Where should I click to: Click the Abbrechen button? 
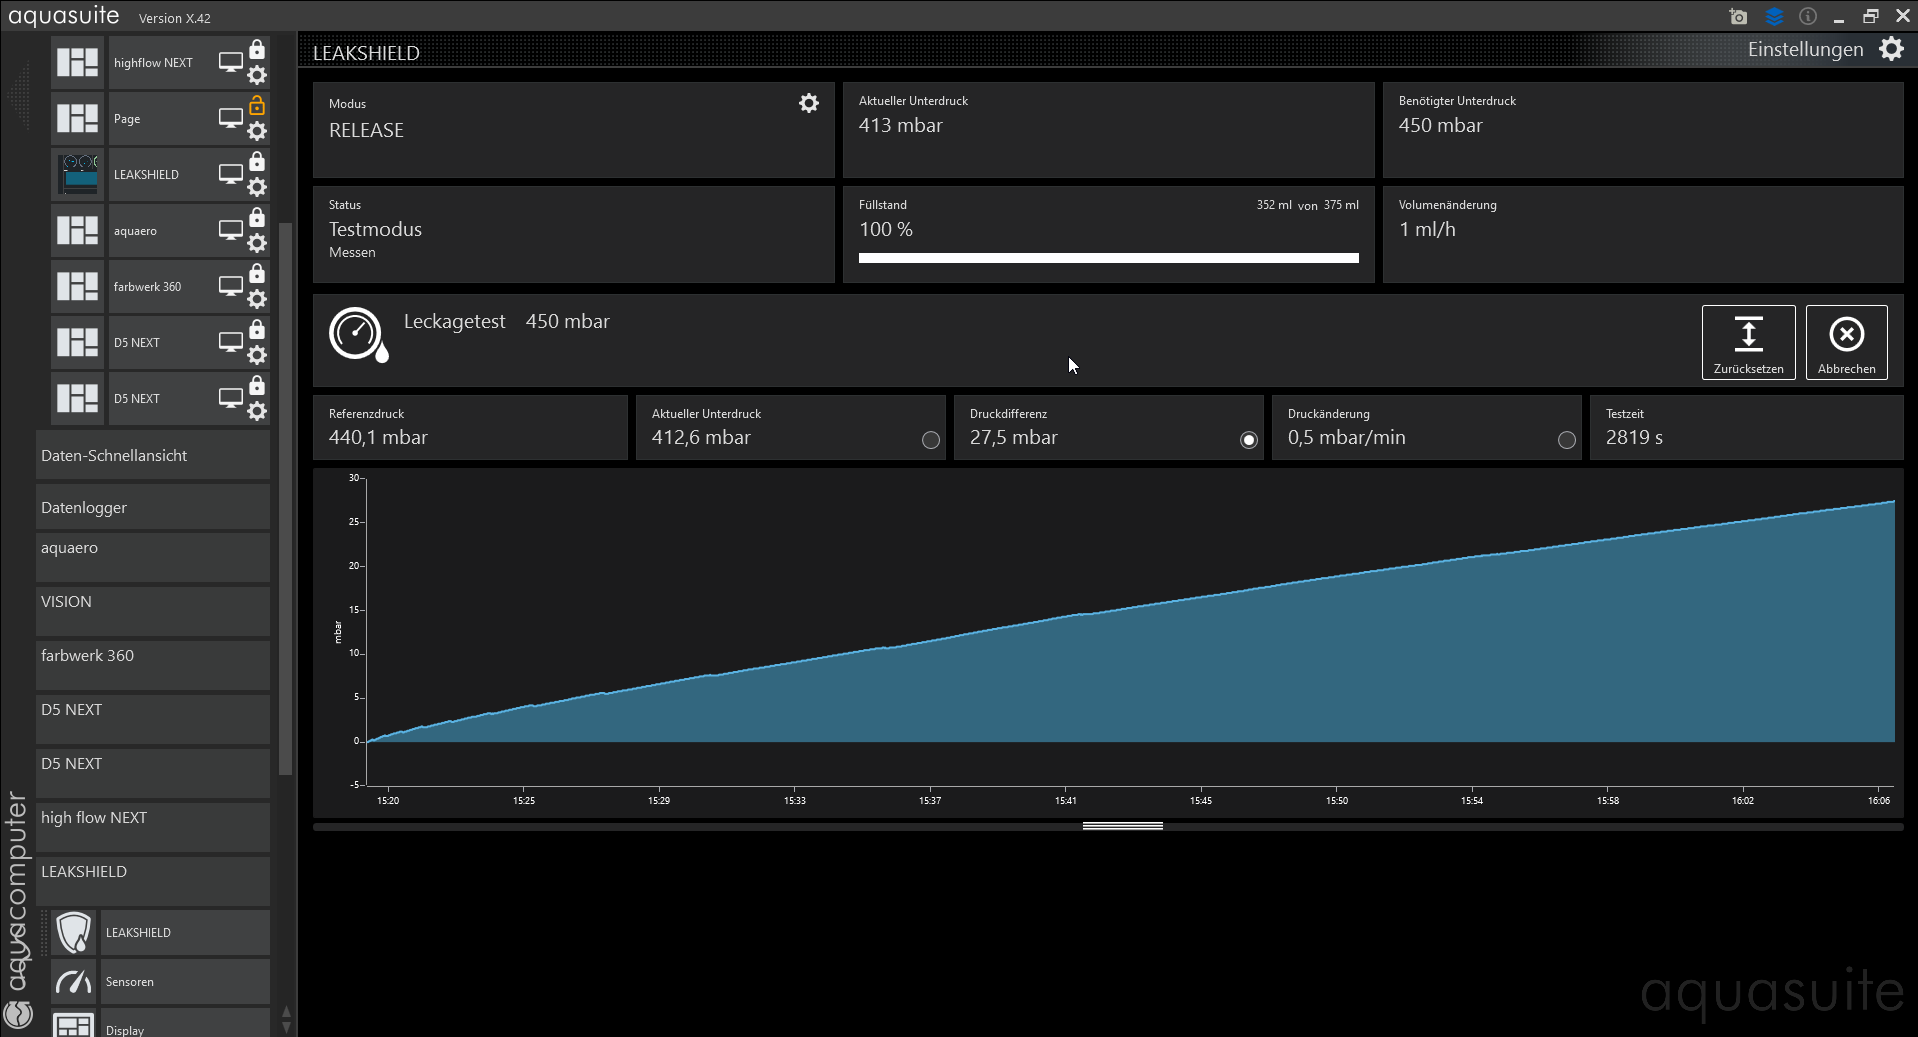1846,342
